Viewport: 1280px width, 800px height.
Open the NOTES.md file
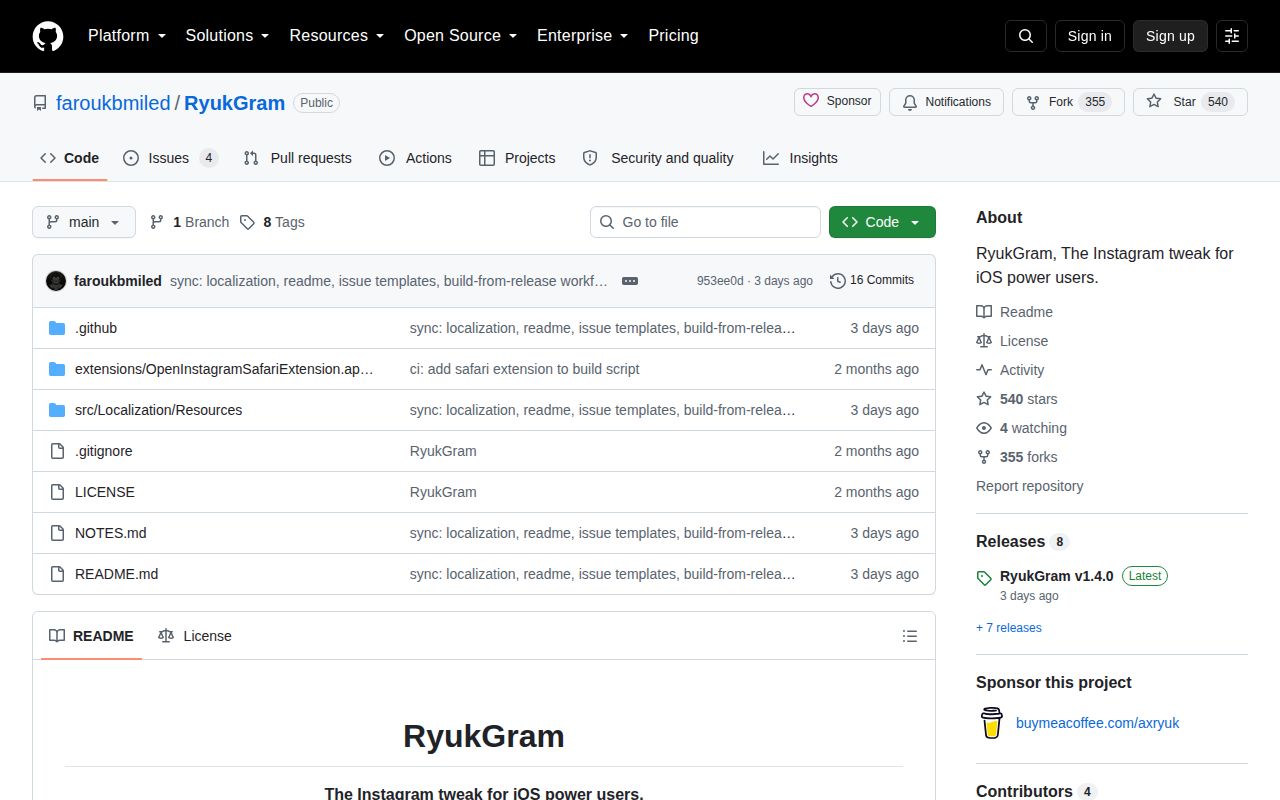point(111,533)
